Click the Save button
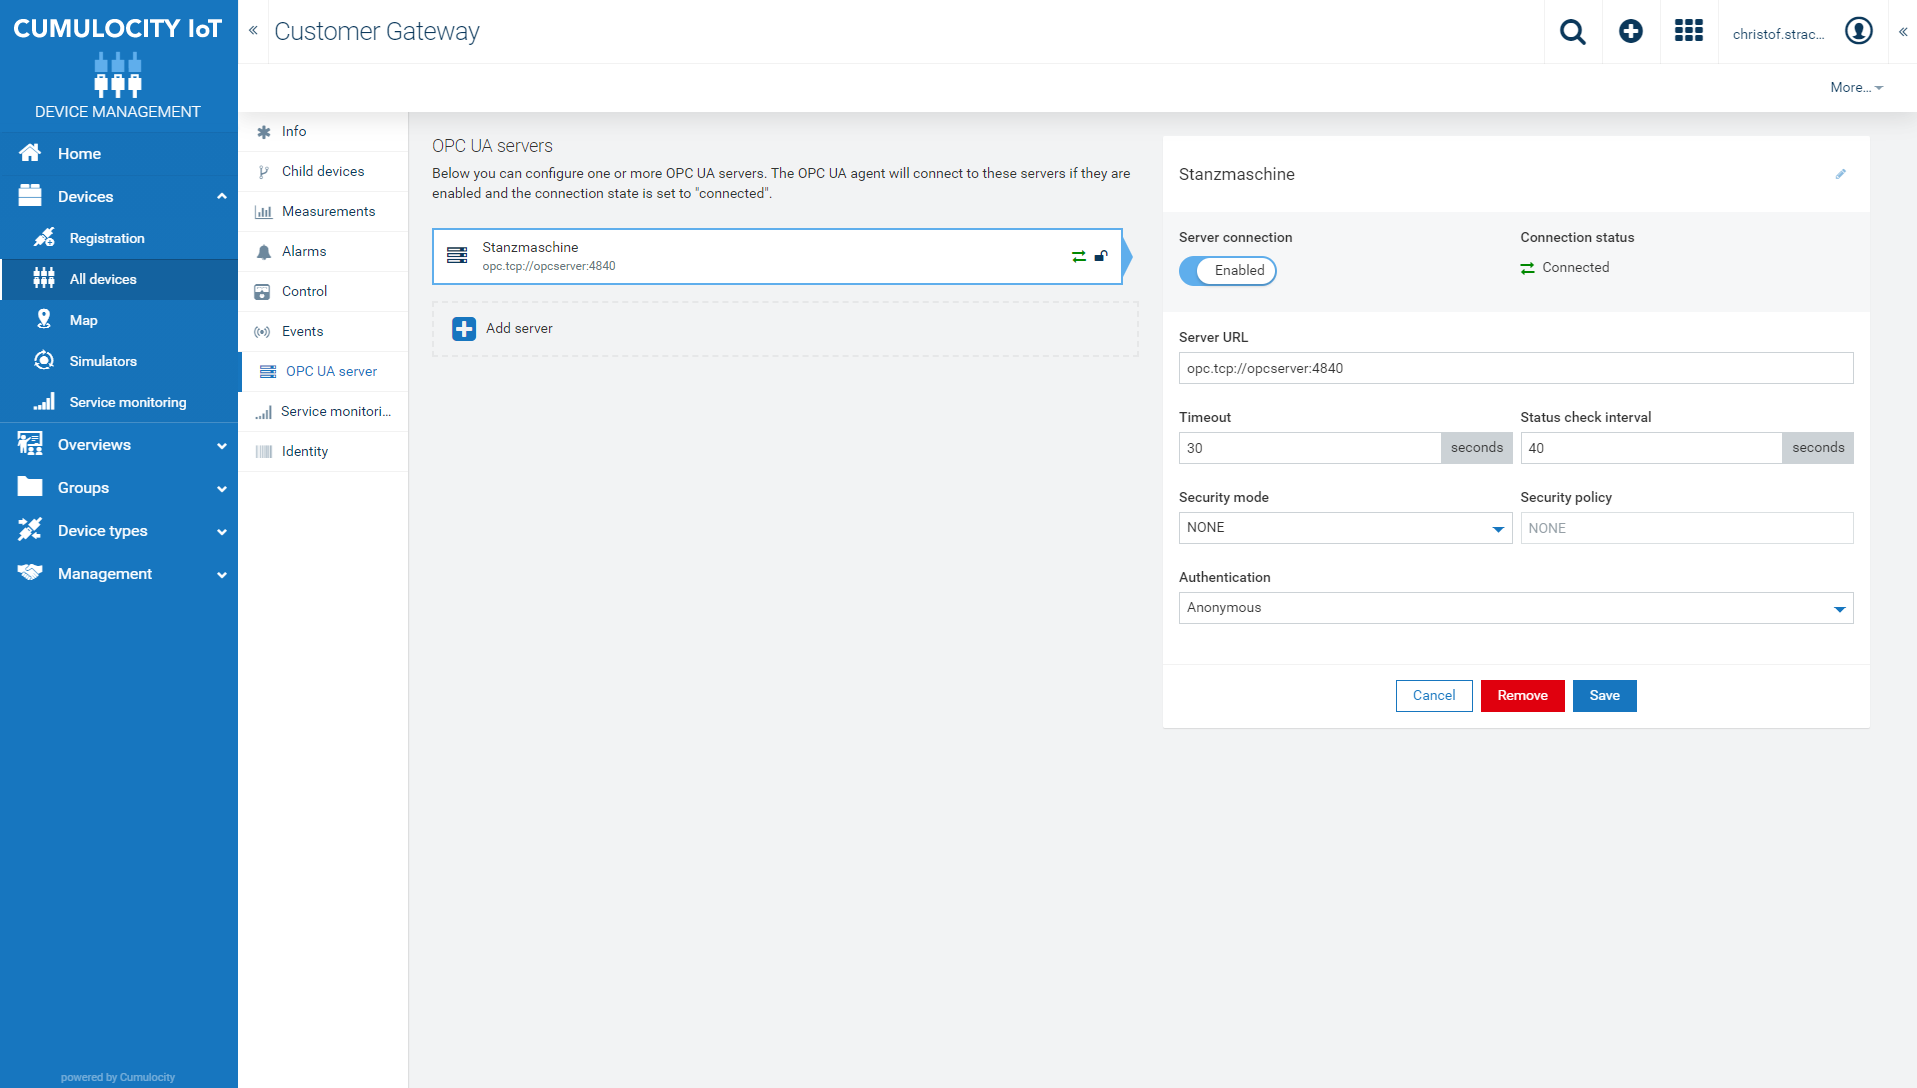1917x1088 pixels. pyautogui.click(x=1604, y=696)
